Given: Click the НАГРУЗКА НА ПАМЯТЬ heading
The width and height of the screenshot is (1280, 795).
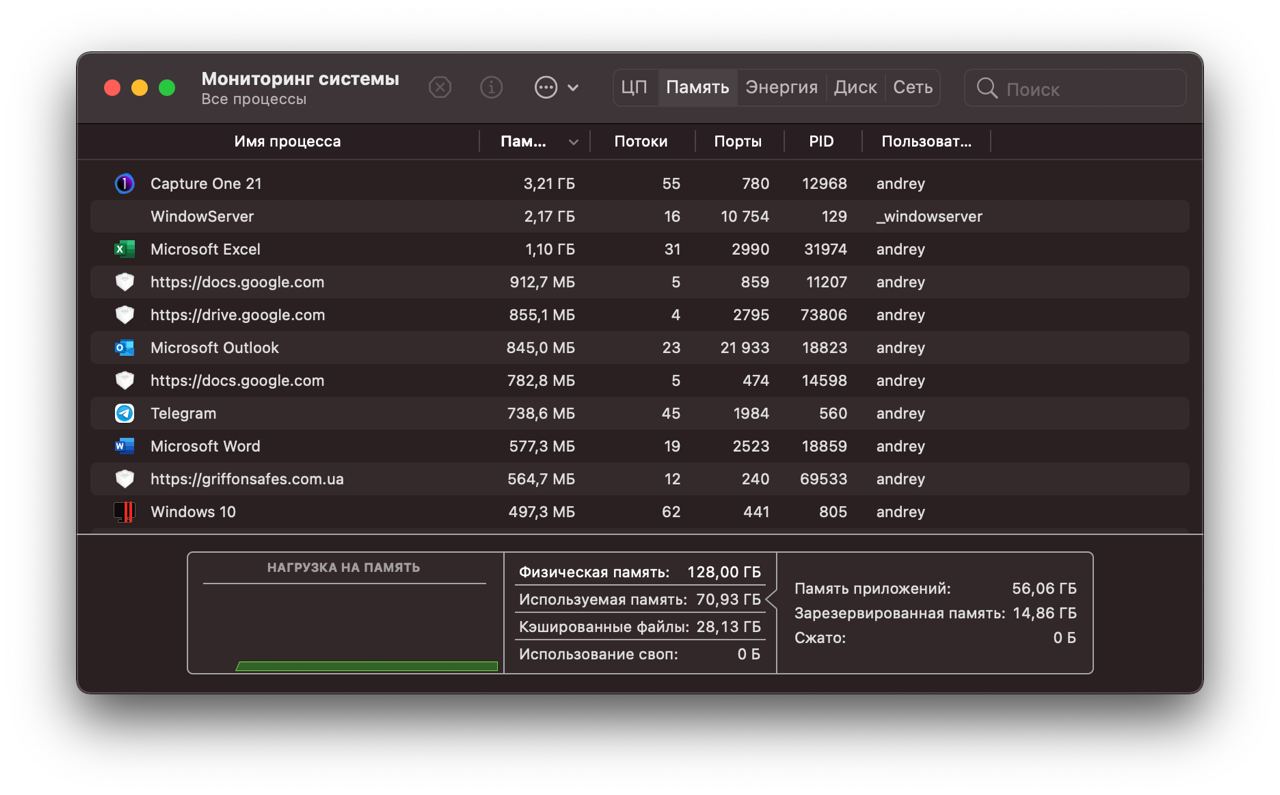Looking at the screenshot, I should click(x=343, y=568).
